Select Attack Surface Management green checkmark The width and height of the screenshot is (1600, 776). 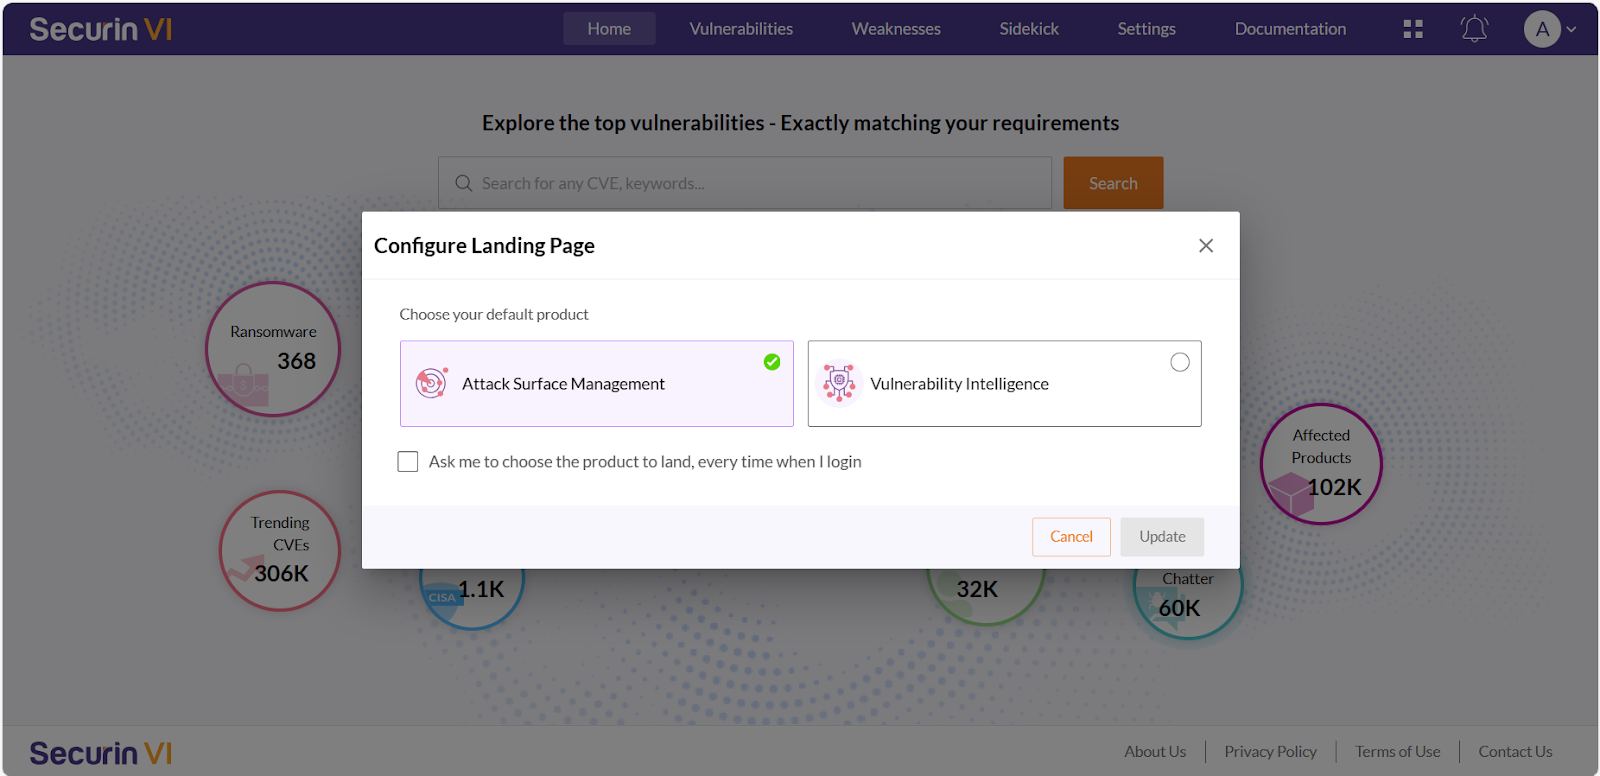click(x=772, y=362)
